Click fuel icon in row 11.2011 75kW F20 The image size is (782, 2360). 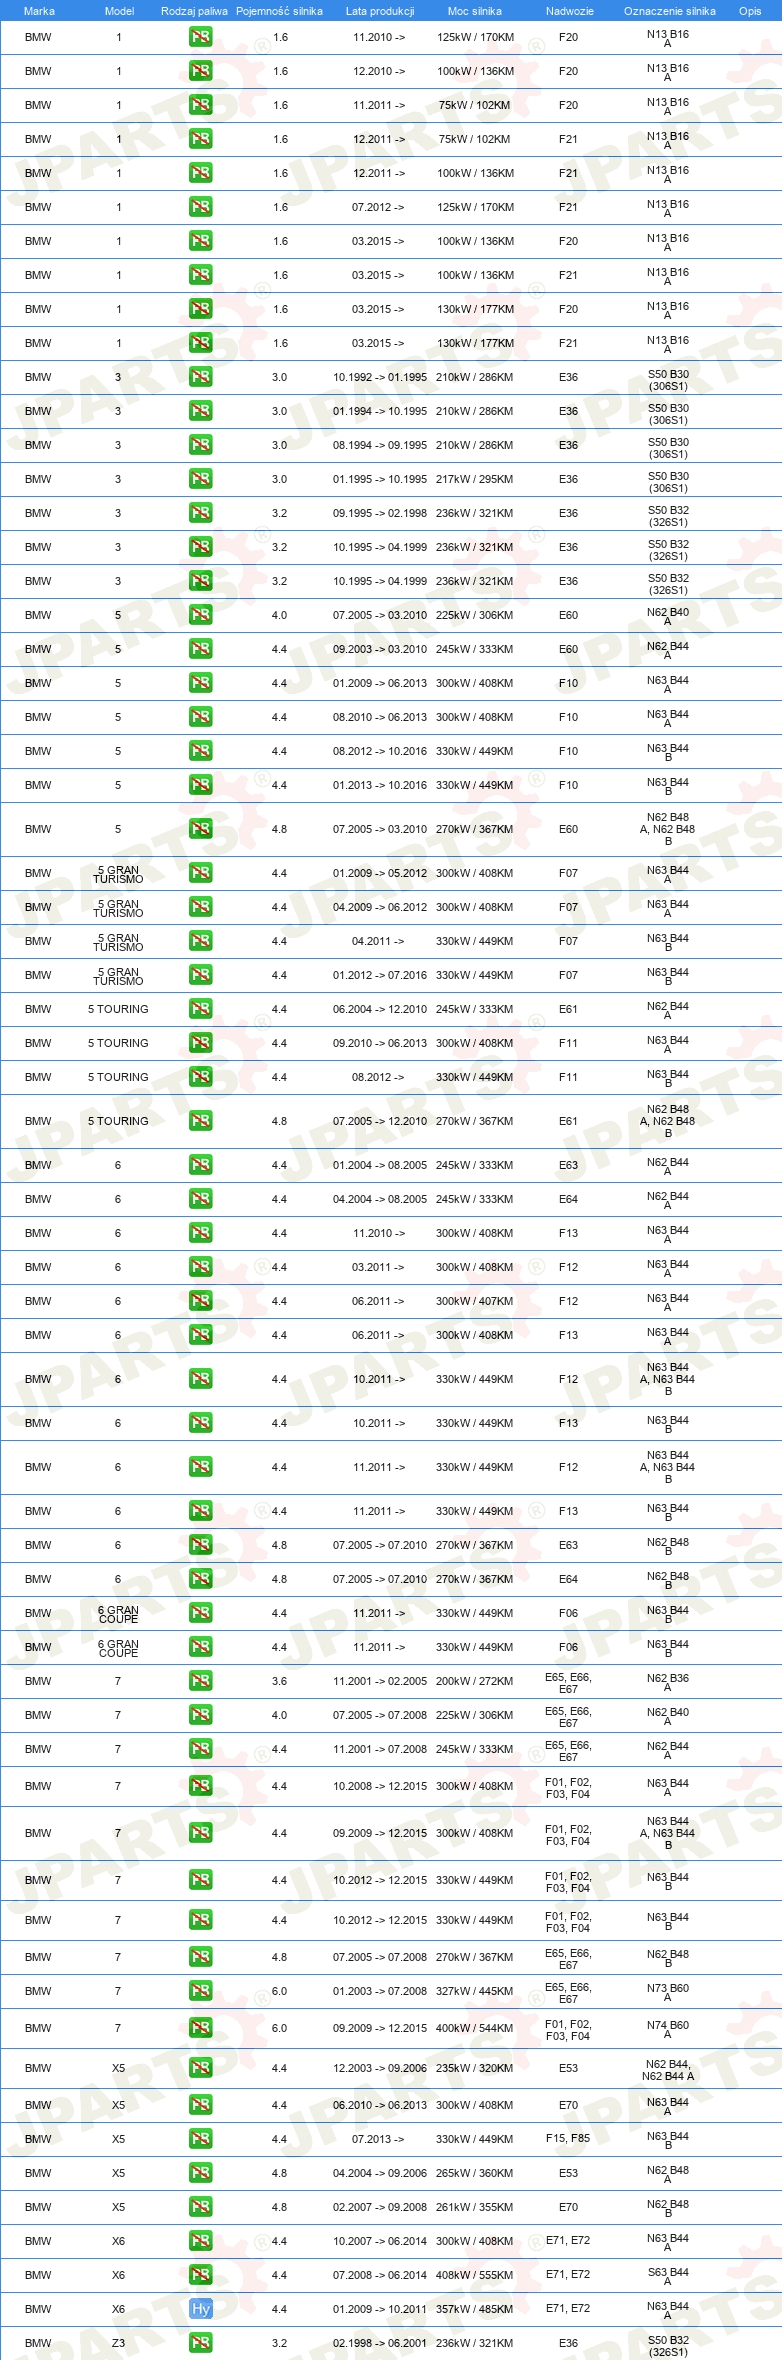click(x=201, y=105)
